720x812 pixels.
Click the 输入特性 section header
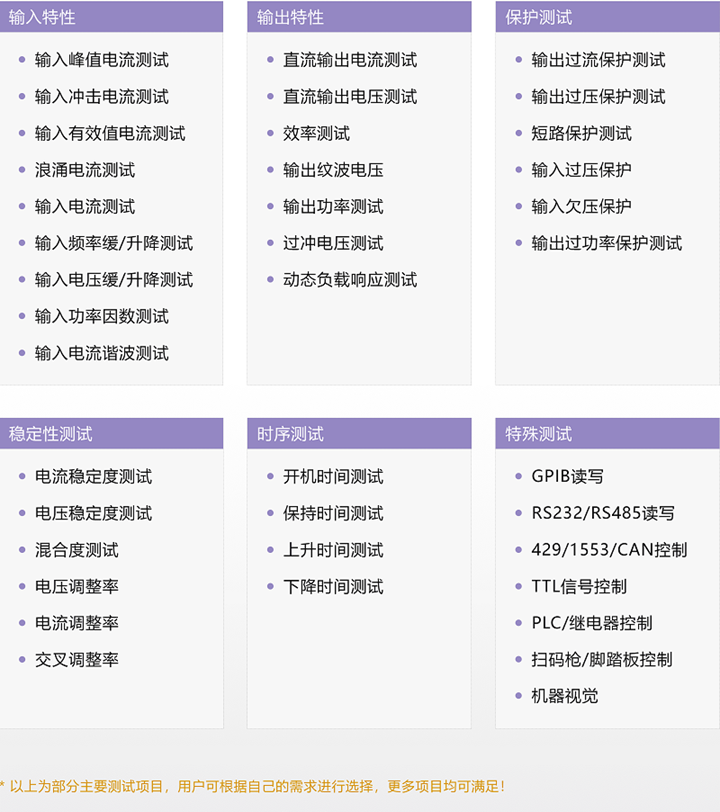[x=42, y=17]
